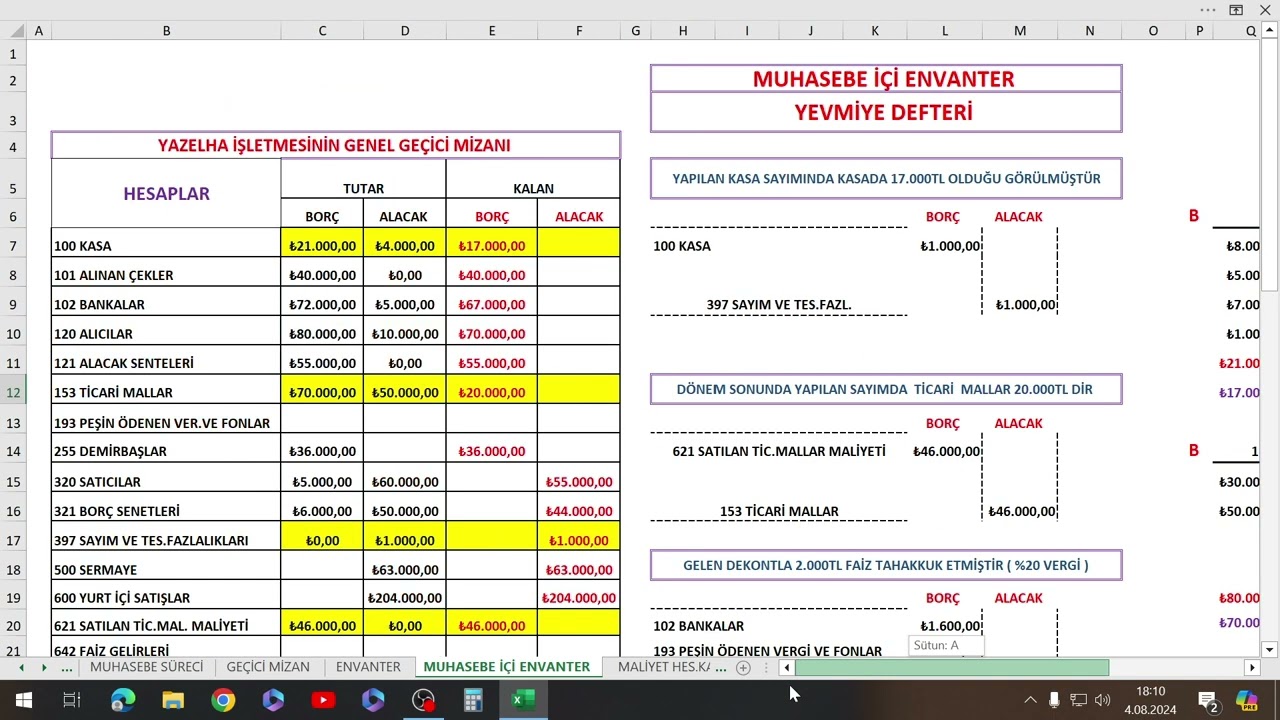The width and height of the screenshot is (1280, 720).
Task: Click the horizontal scrollbar right arrow
Action: coord(1252,667)
